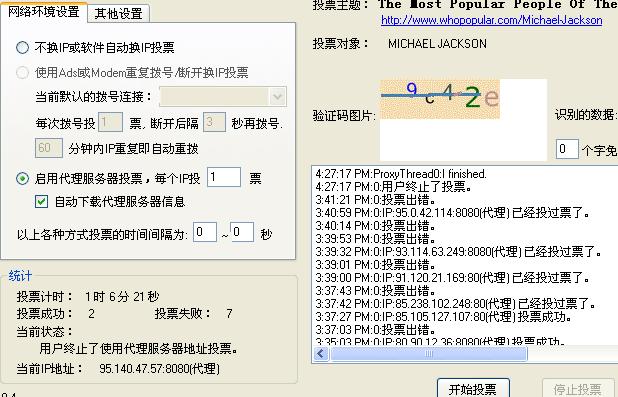Viewport: 618px width, 397px height.
Task: Click the 停止投票 button
Action: 577,388
